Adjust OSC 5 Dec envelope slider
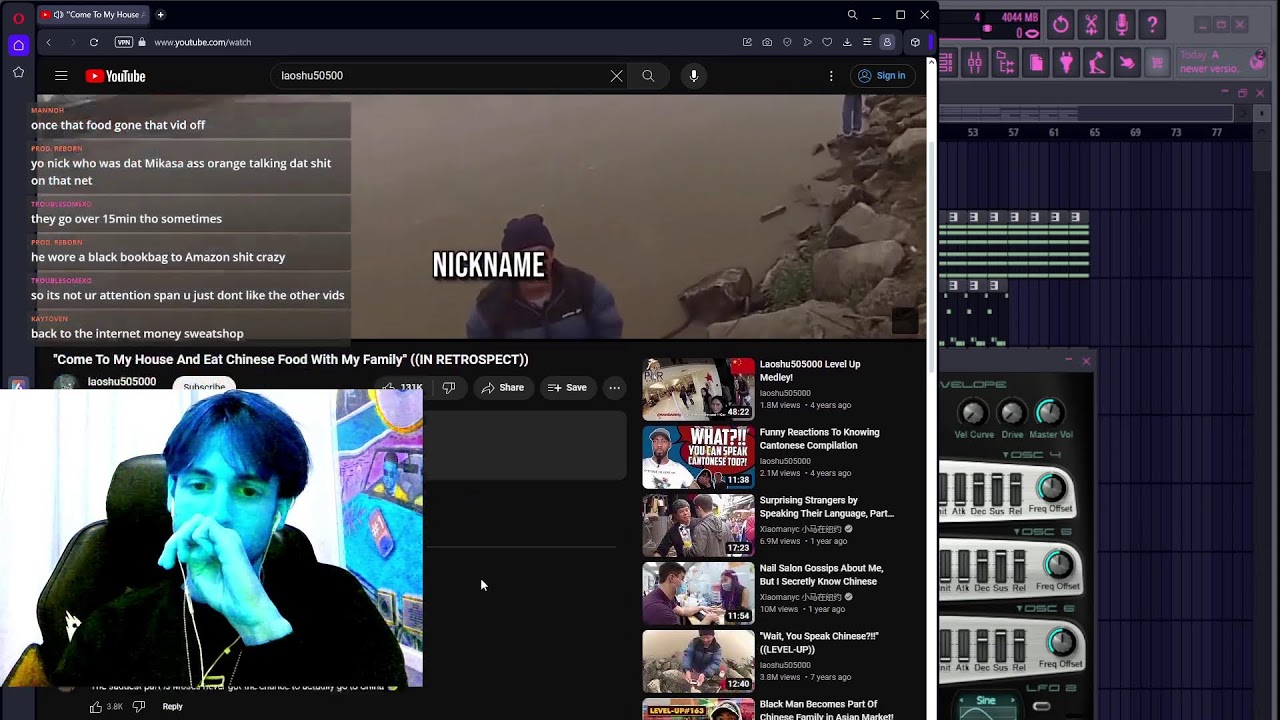This screenshot has height=720, width=1280. coord(984,565)
